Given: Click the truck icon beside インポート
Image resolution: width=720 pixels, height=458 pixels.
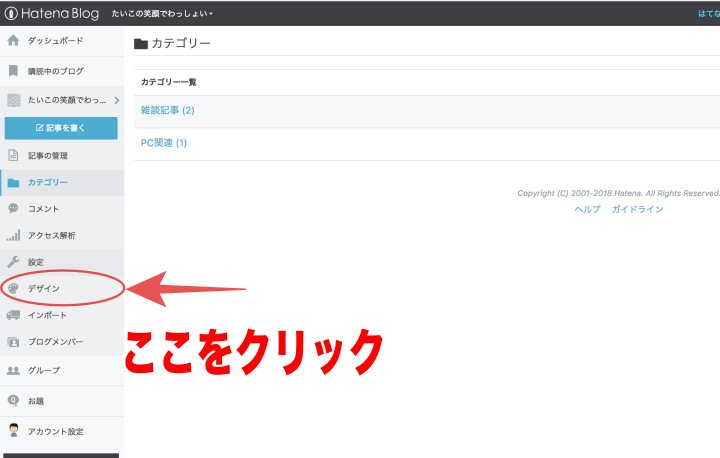Looking at the screenshot, I should click(x=13, y=315).
